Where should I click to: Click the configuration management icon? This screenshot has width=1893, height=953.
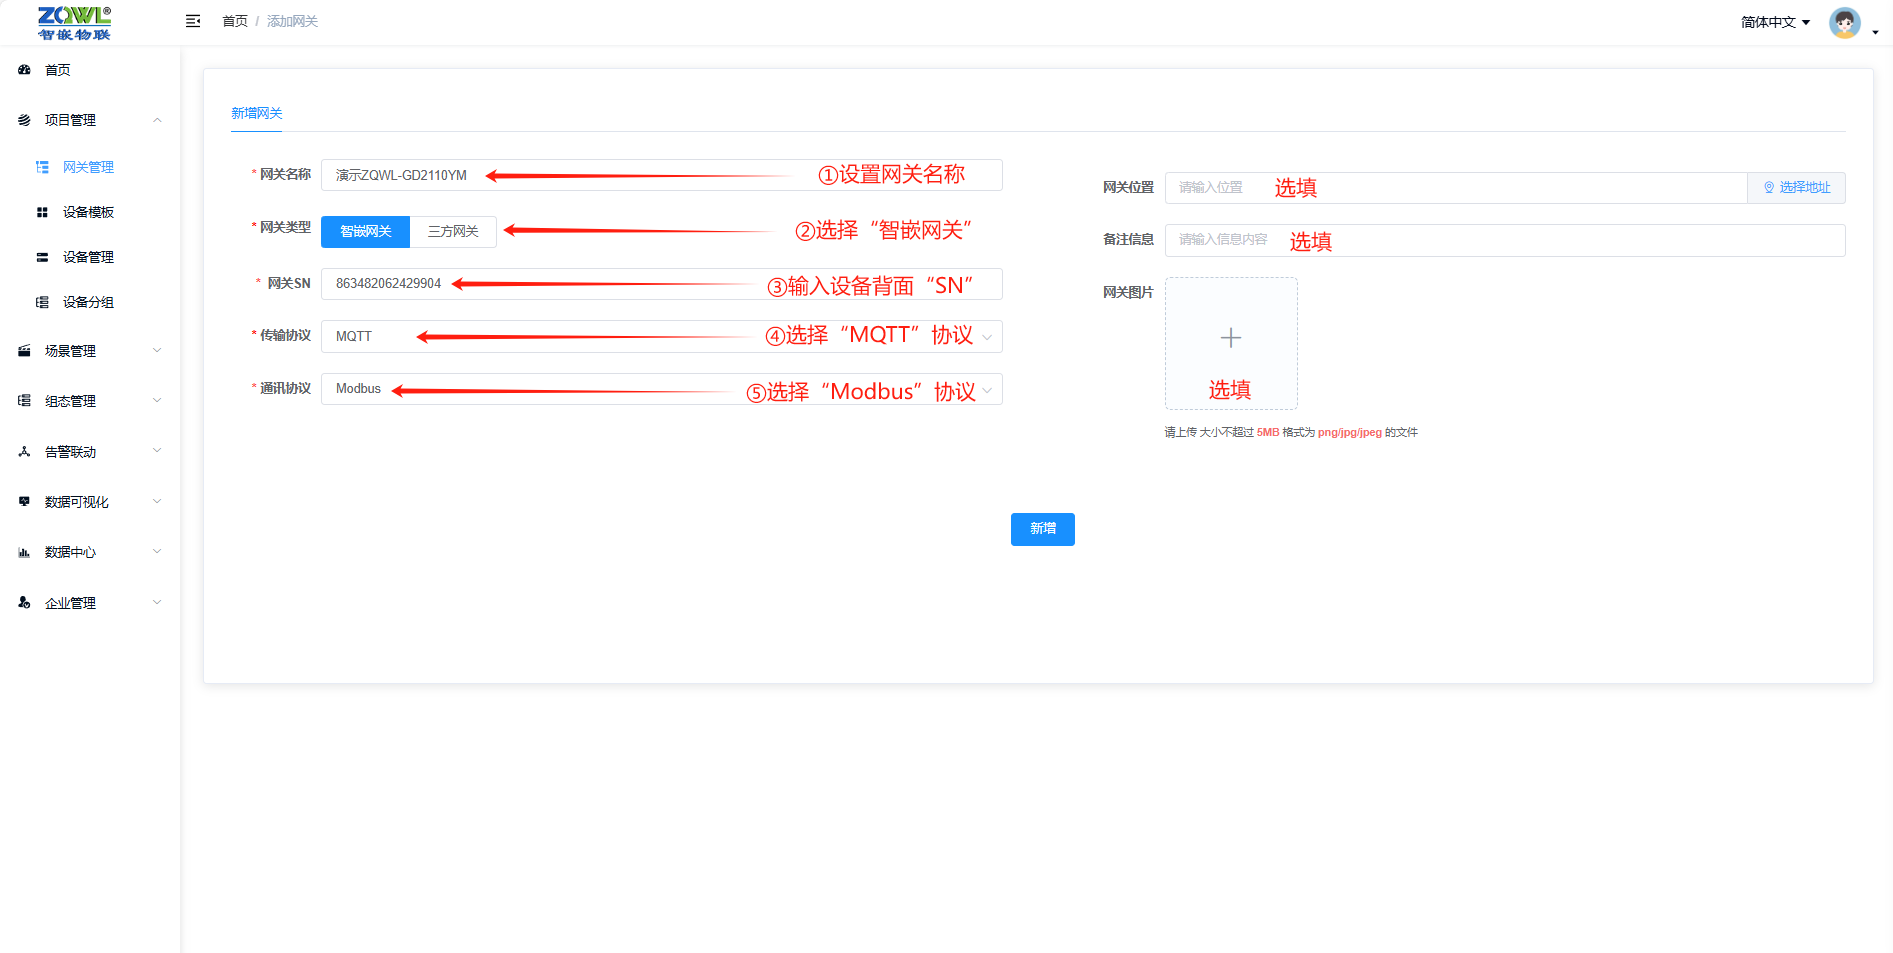pos(24,401)
